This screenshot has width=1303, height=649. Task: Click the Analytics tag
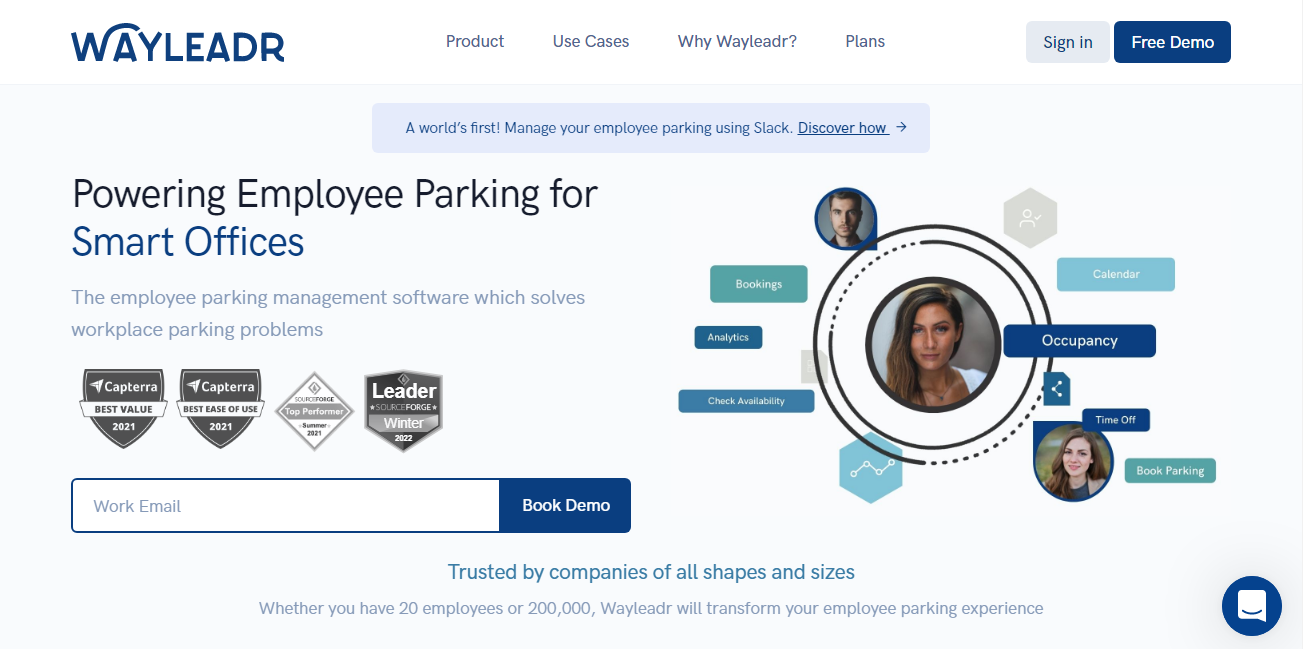click(728, 337)
